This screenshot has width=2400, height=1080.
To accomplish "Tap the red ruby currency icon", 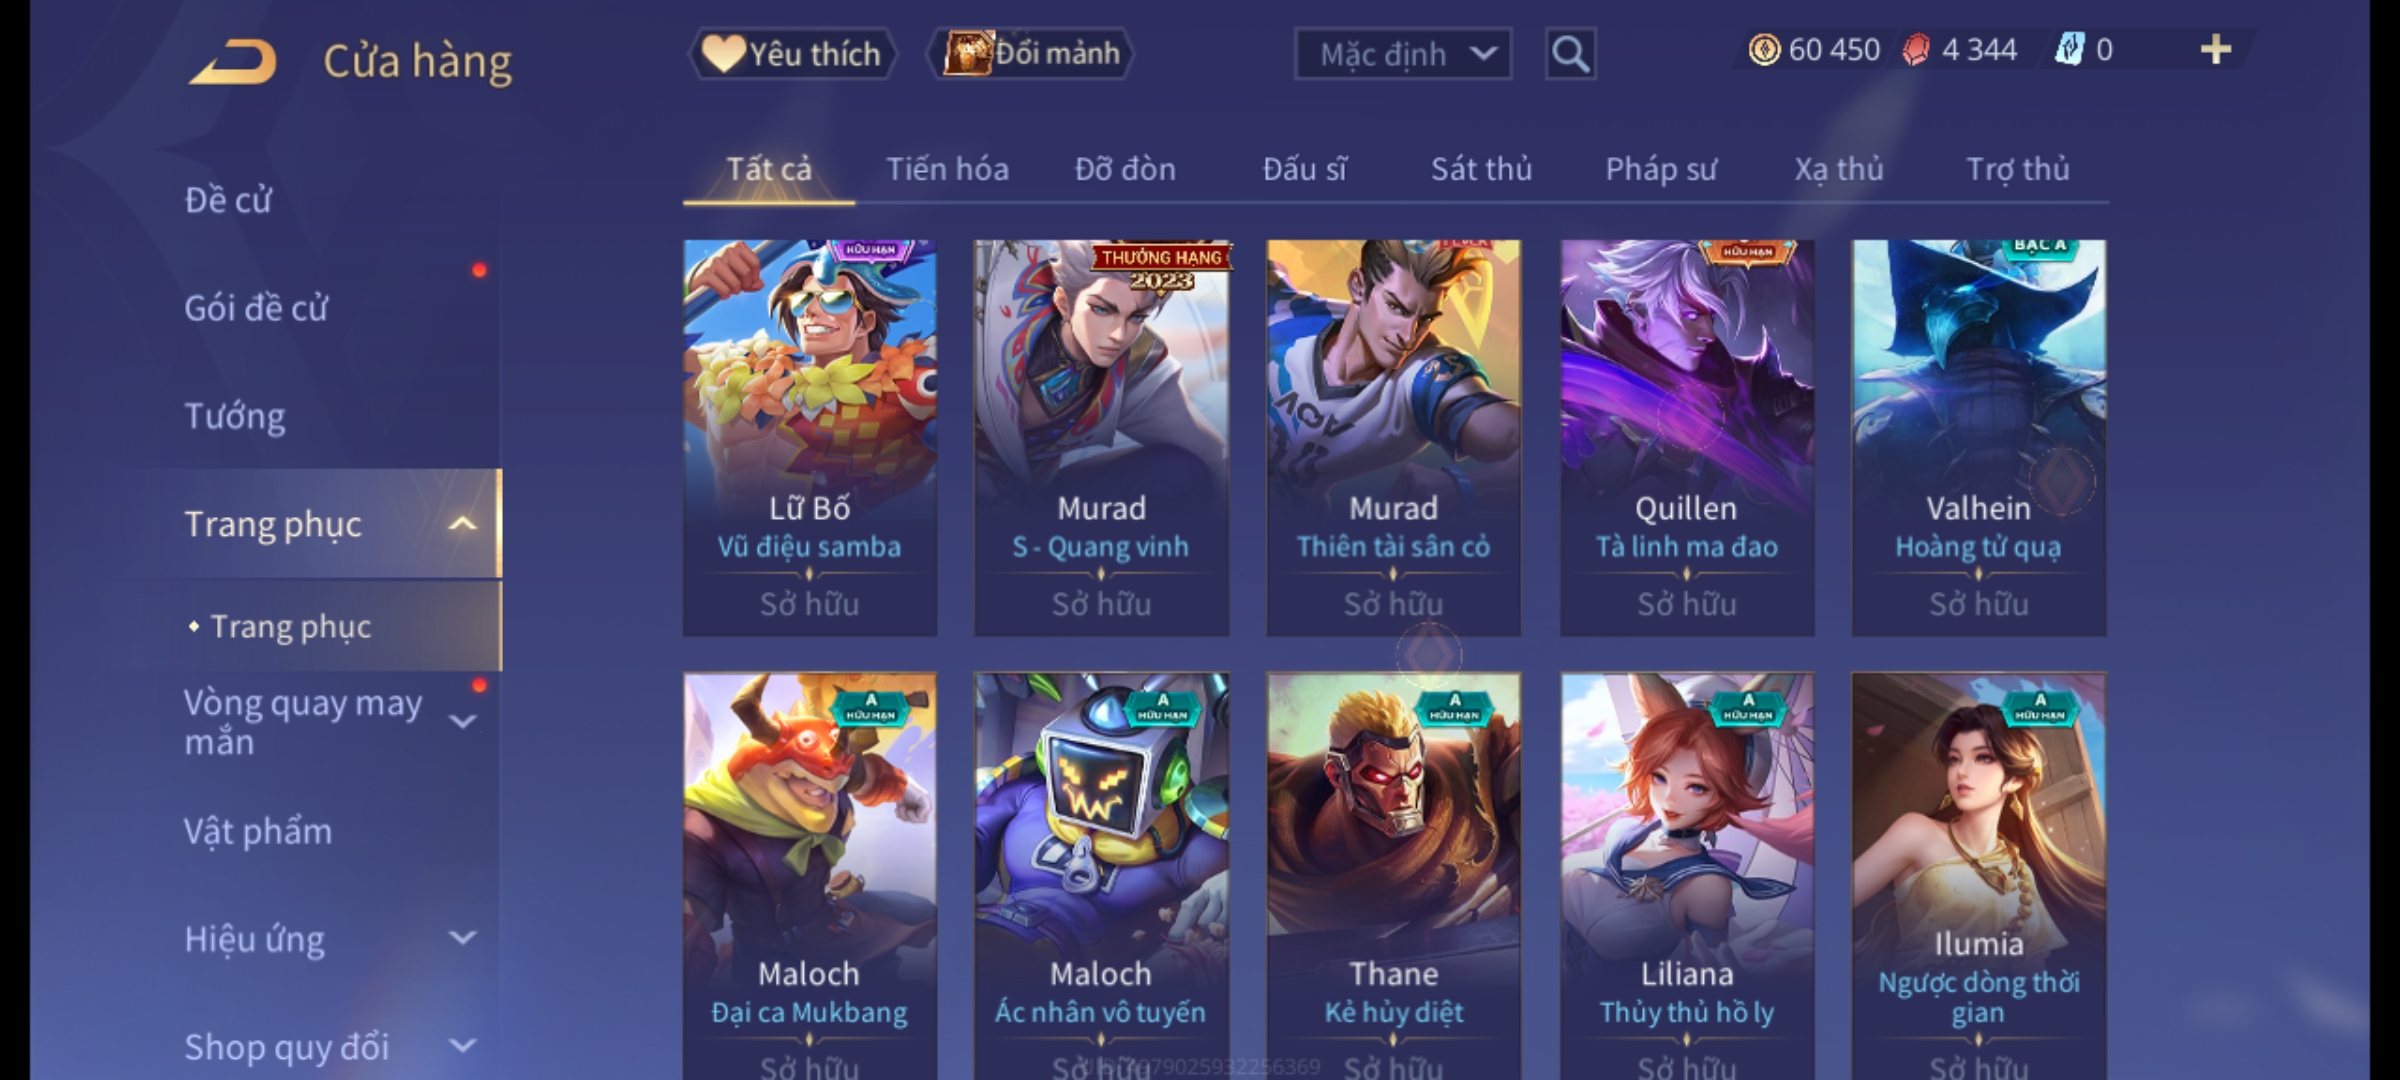I will pyautogui.click(x=1915, y=50).
